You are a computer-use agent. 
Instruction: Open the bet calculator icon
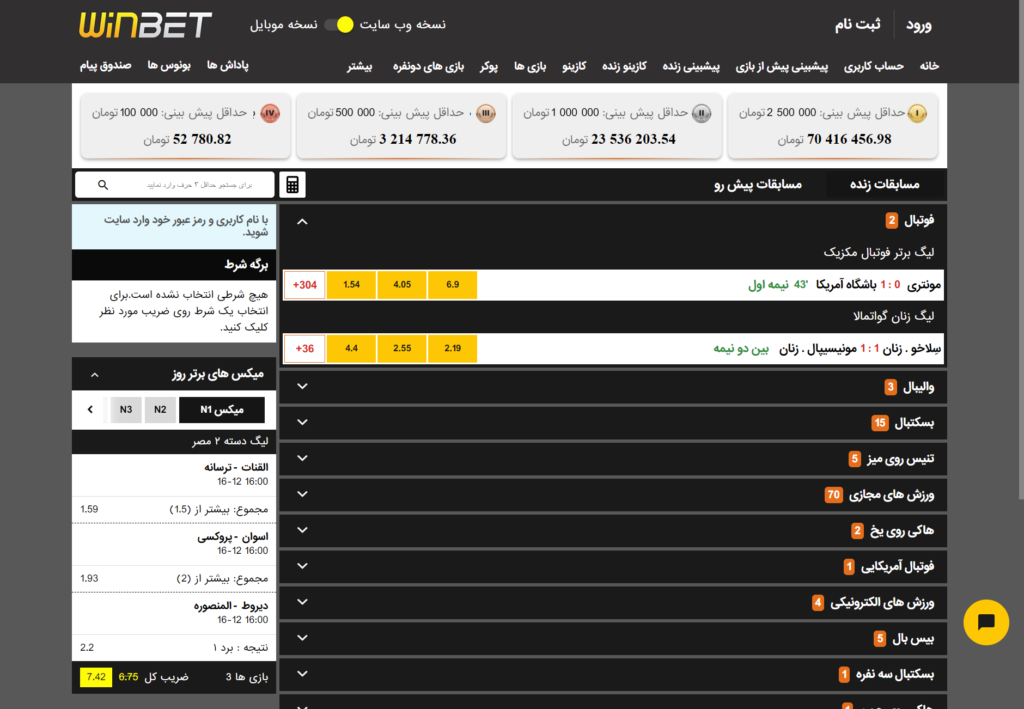(293, 185)
